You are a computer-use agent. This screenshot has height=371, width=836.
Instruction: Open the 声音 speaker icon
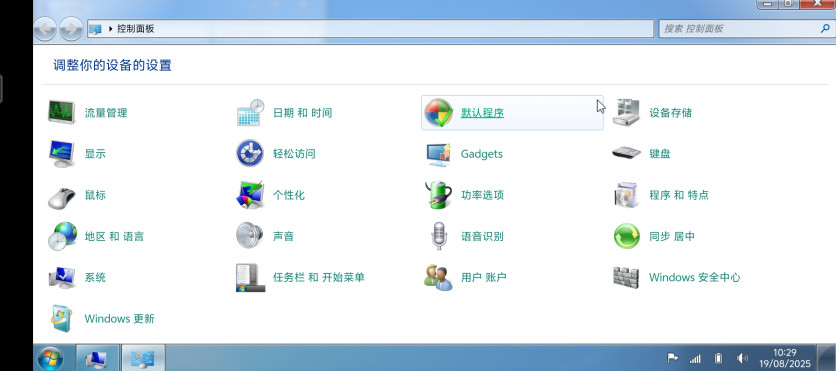click(250, 236)
